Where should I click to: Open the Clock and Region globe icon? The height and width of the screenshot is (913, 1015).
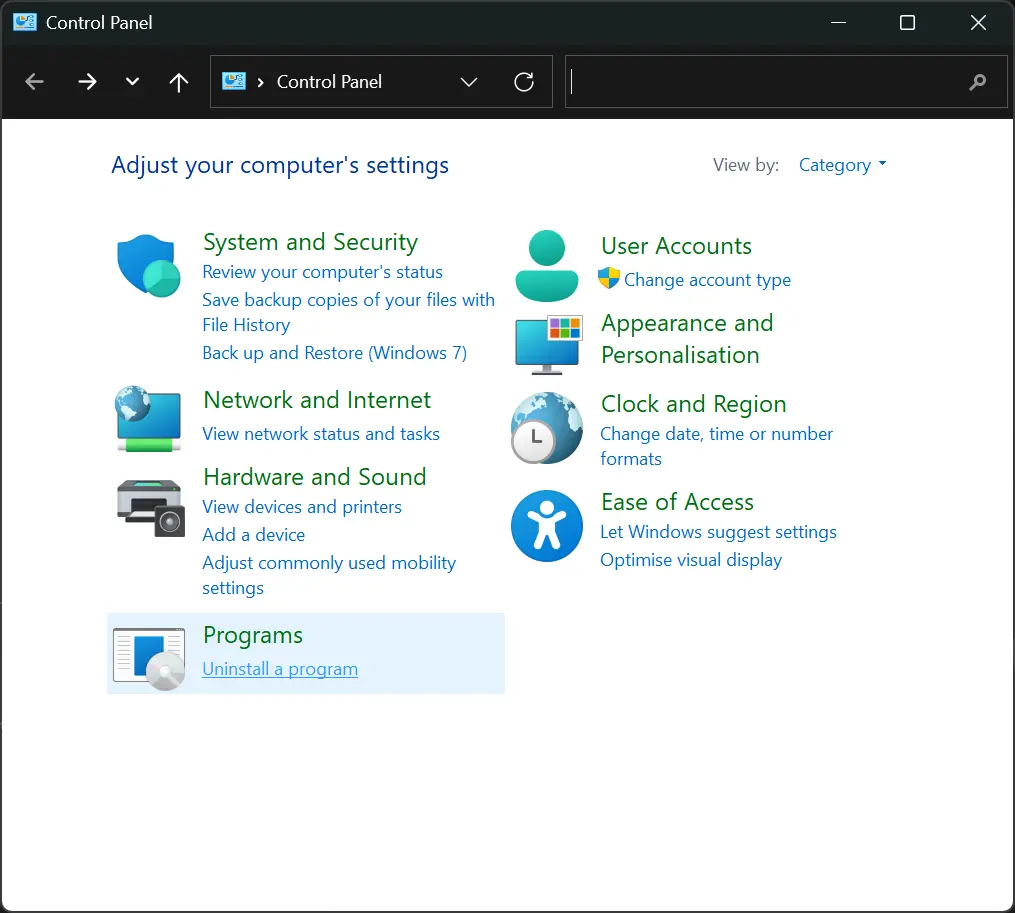[546, 428]
